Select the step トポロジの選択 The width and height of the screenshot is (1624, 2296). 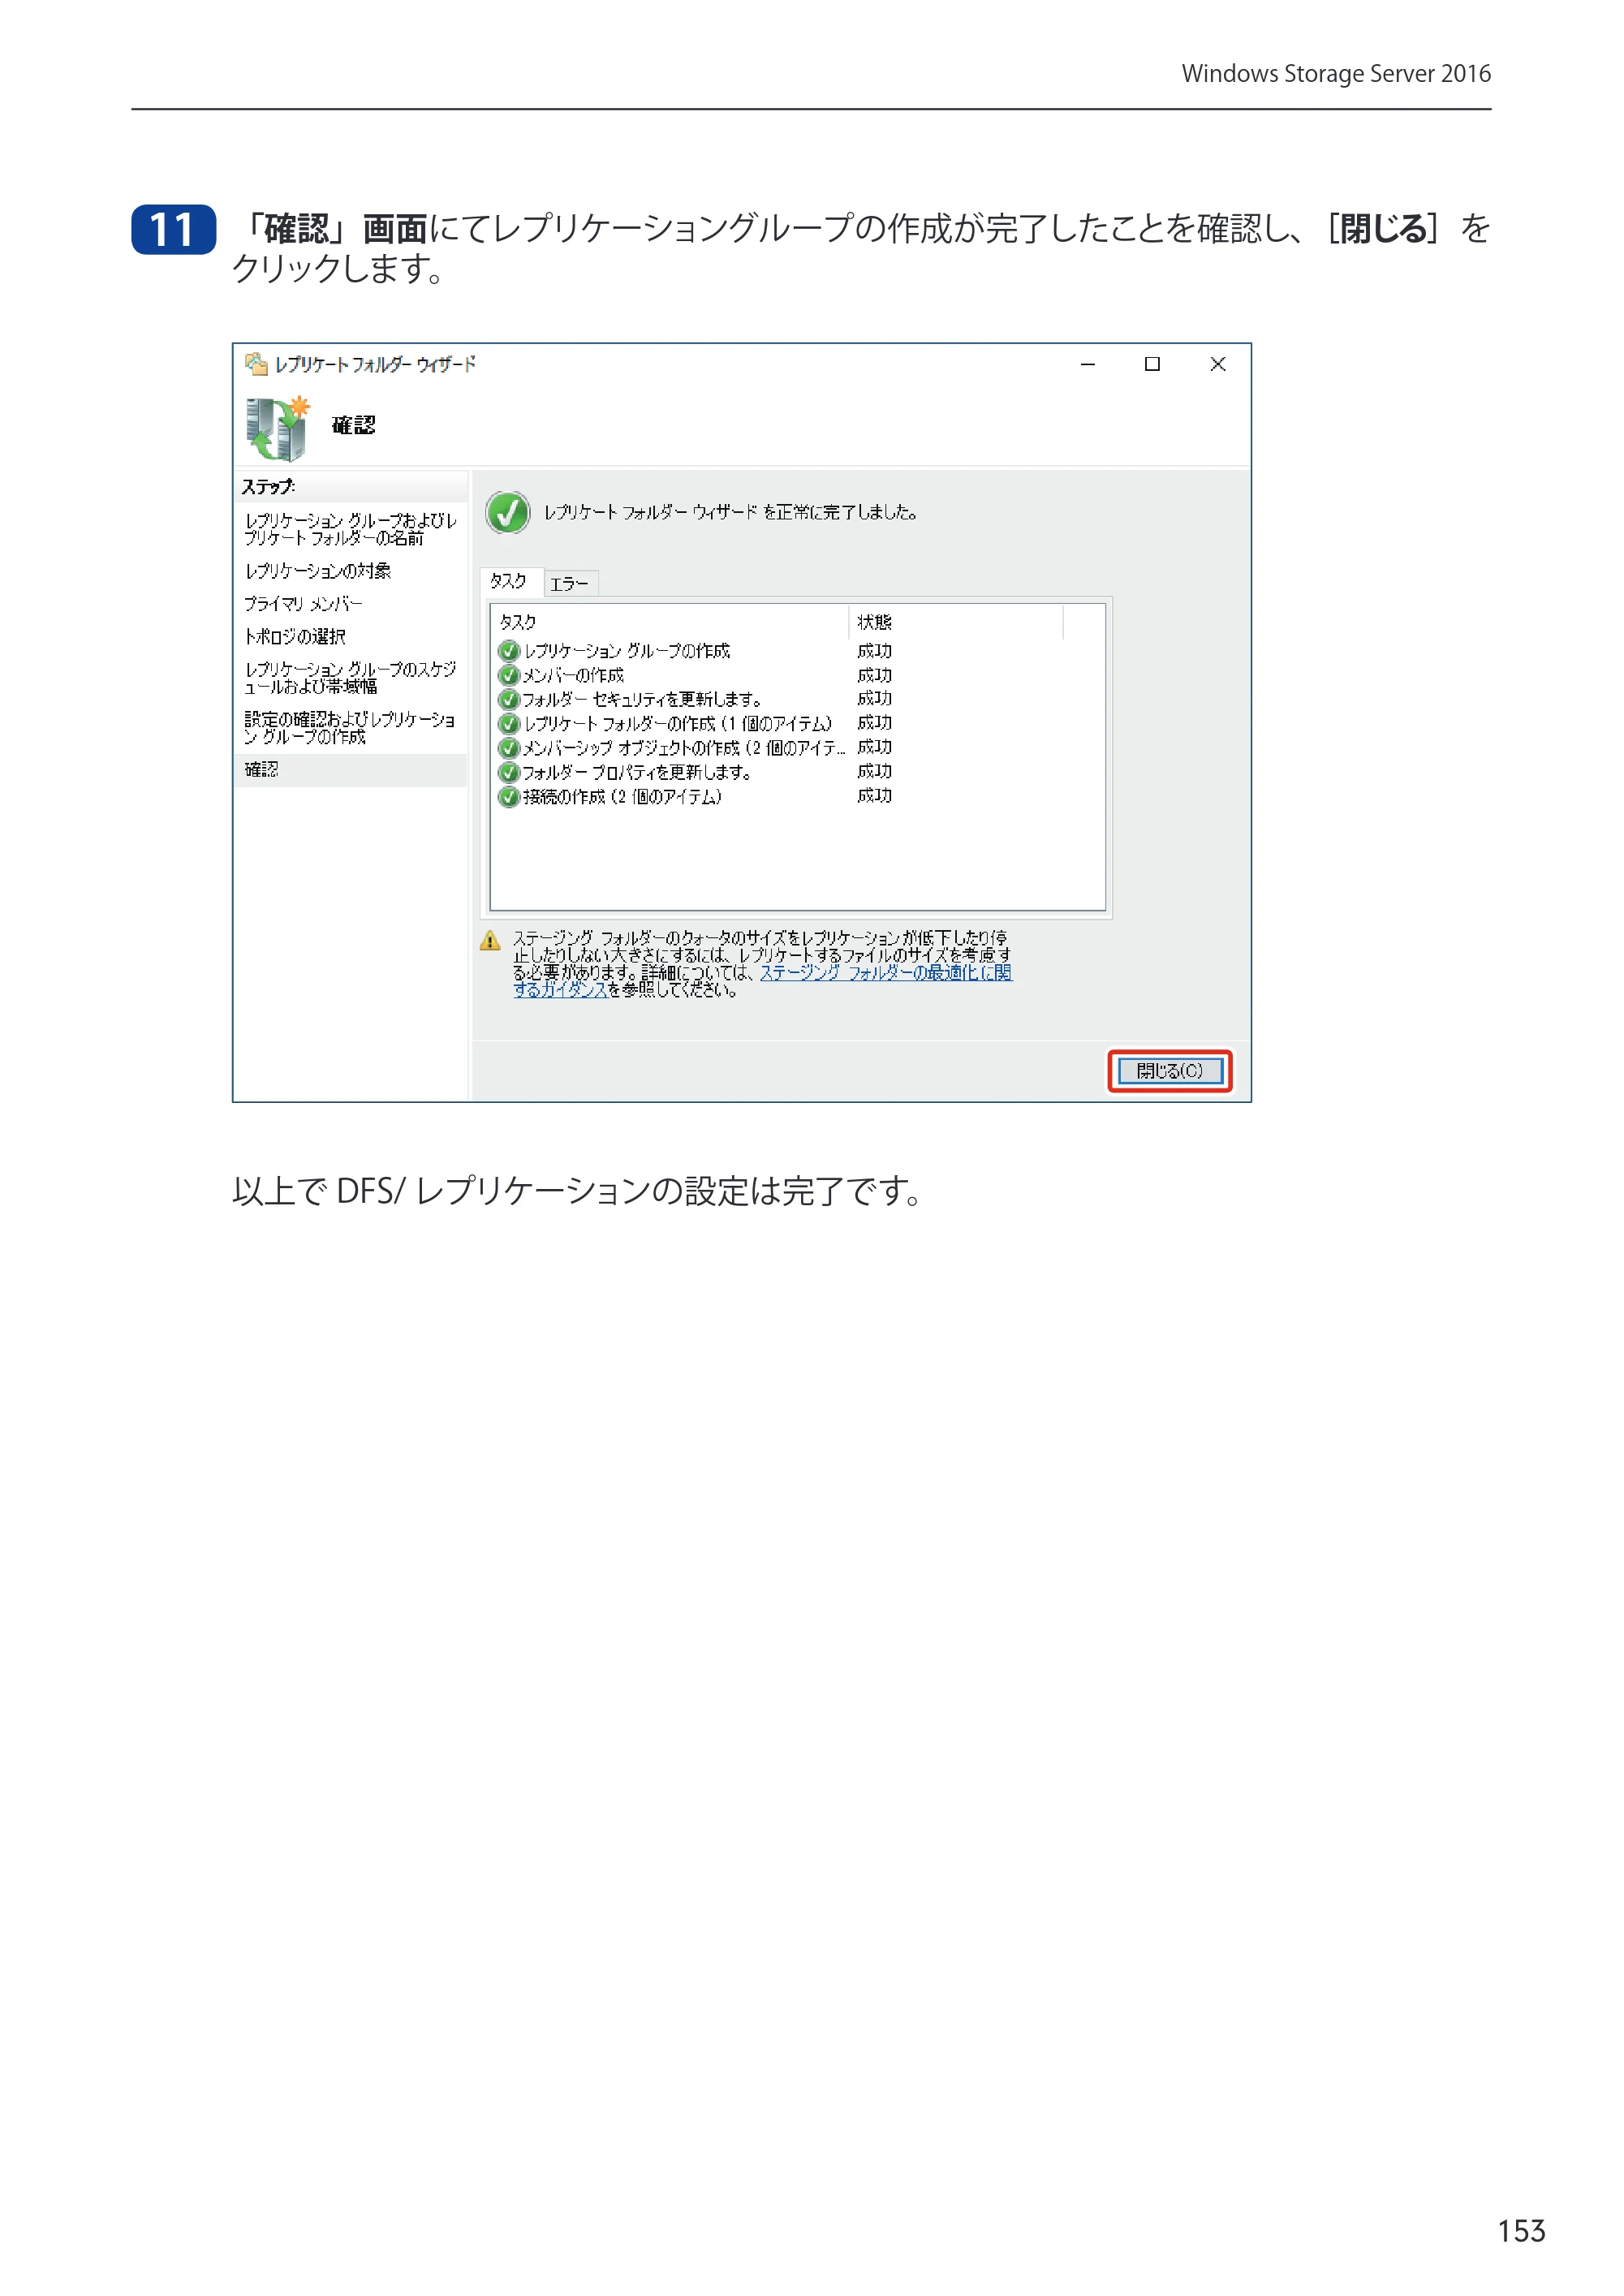coord(295,637)
